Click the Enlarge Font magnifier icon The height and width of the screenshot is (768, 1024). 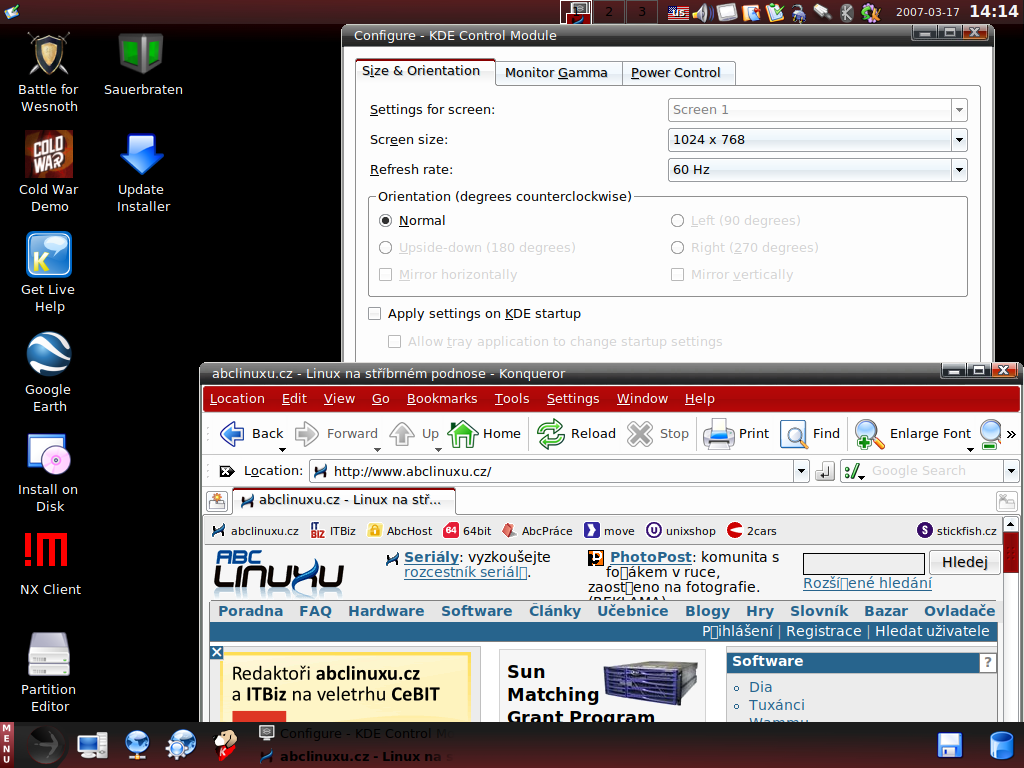click(x=869, y=434)
